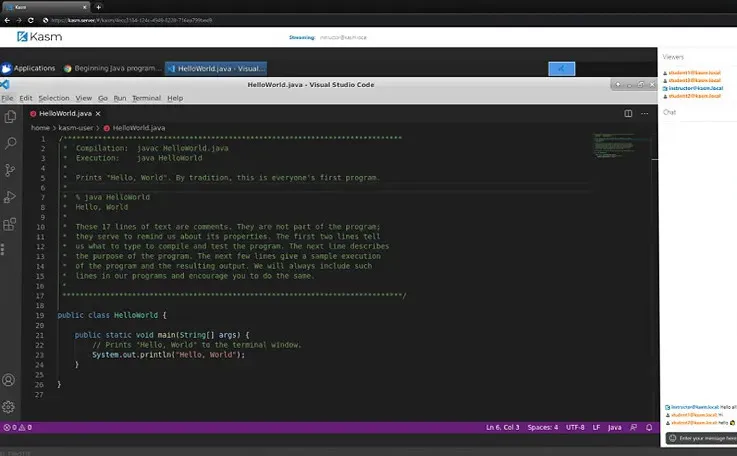Screen dimensions: 737x456
Task: Split the editor to the right
Action: 628,113
